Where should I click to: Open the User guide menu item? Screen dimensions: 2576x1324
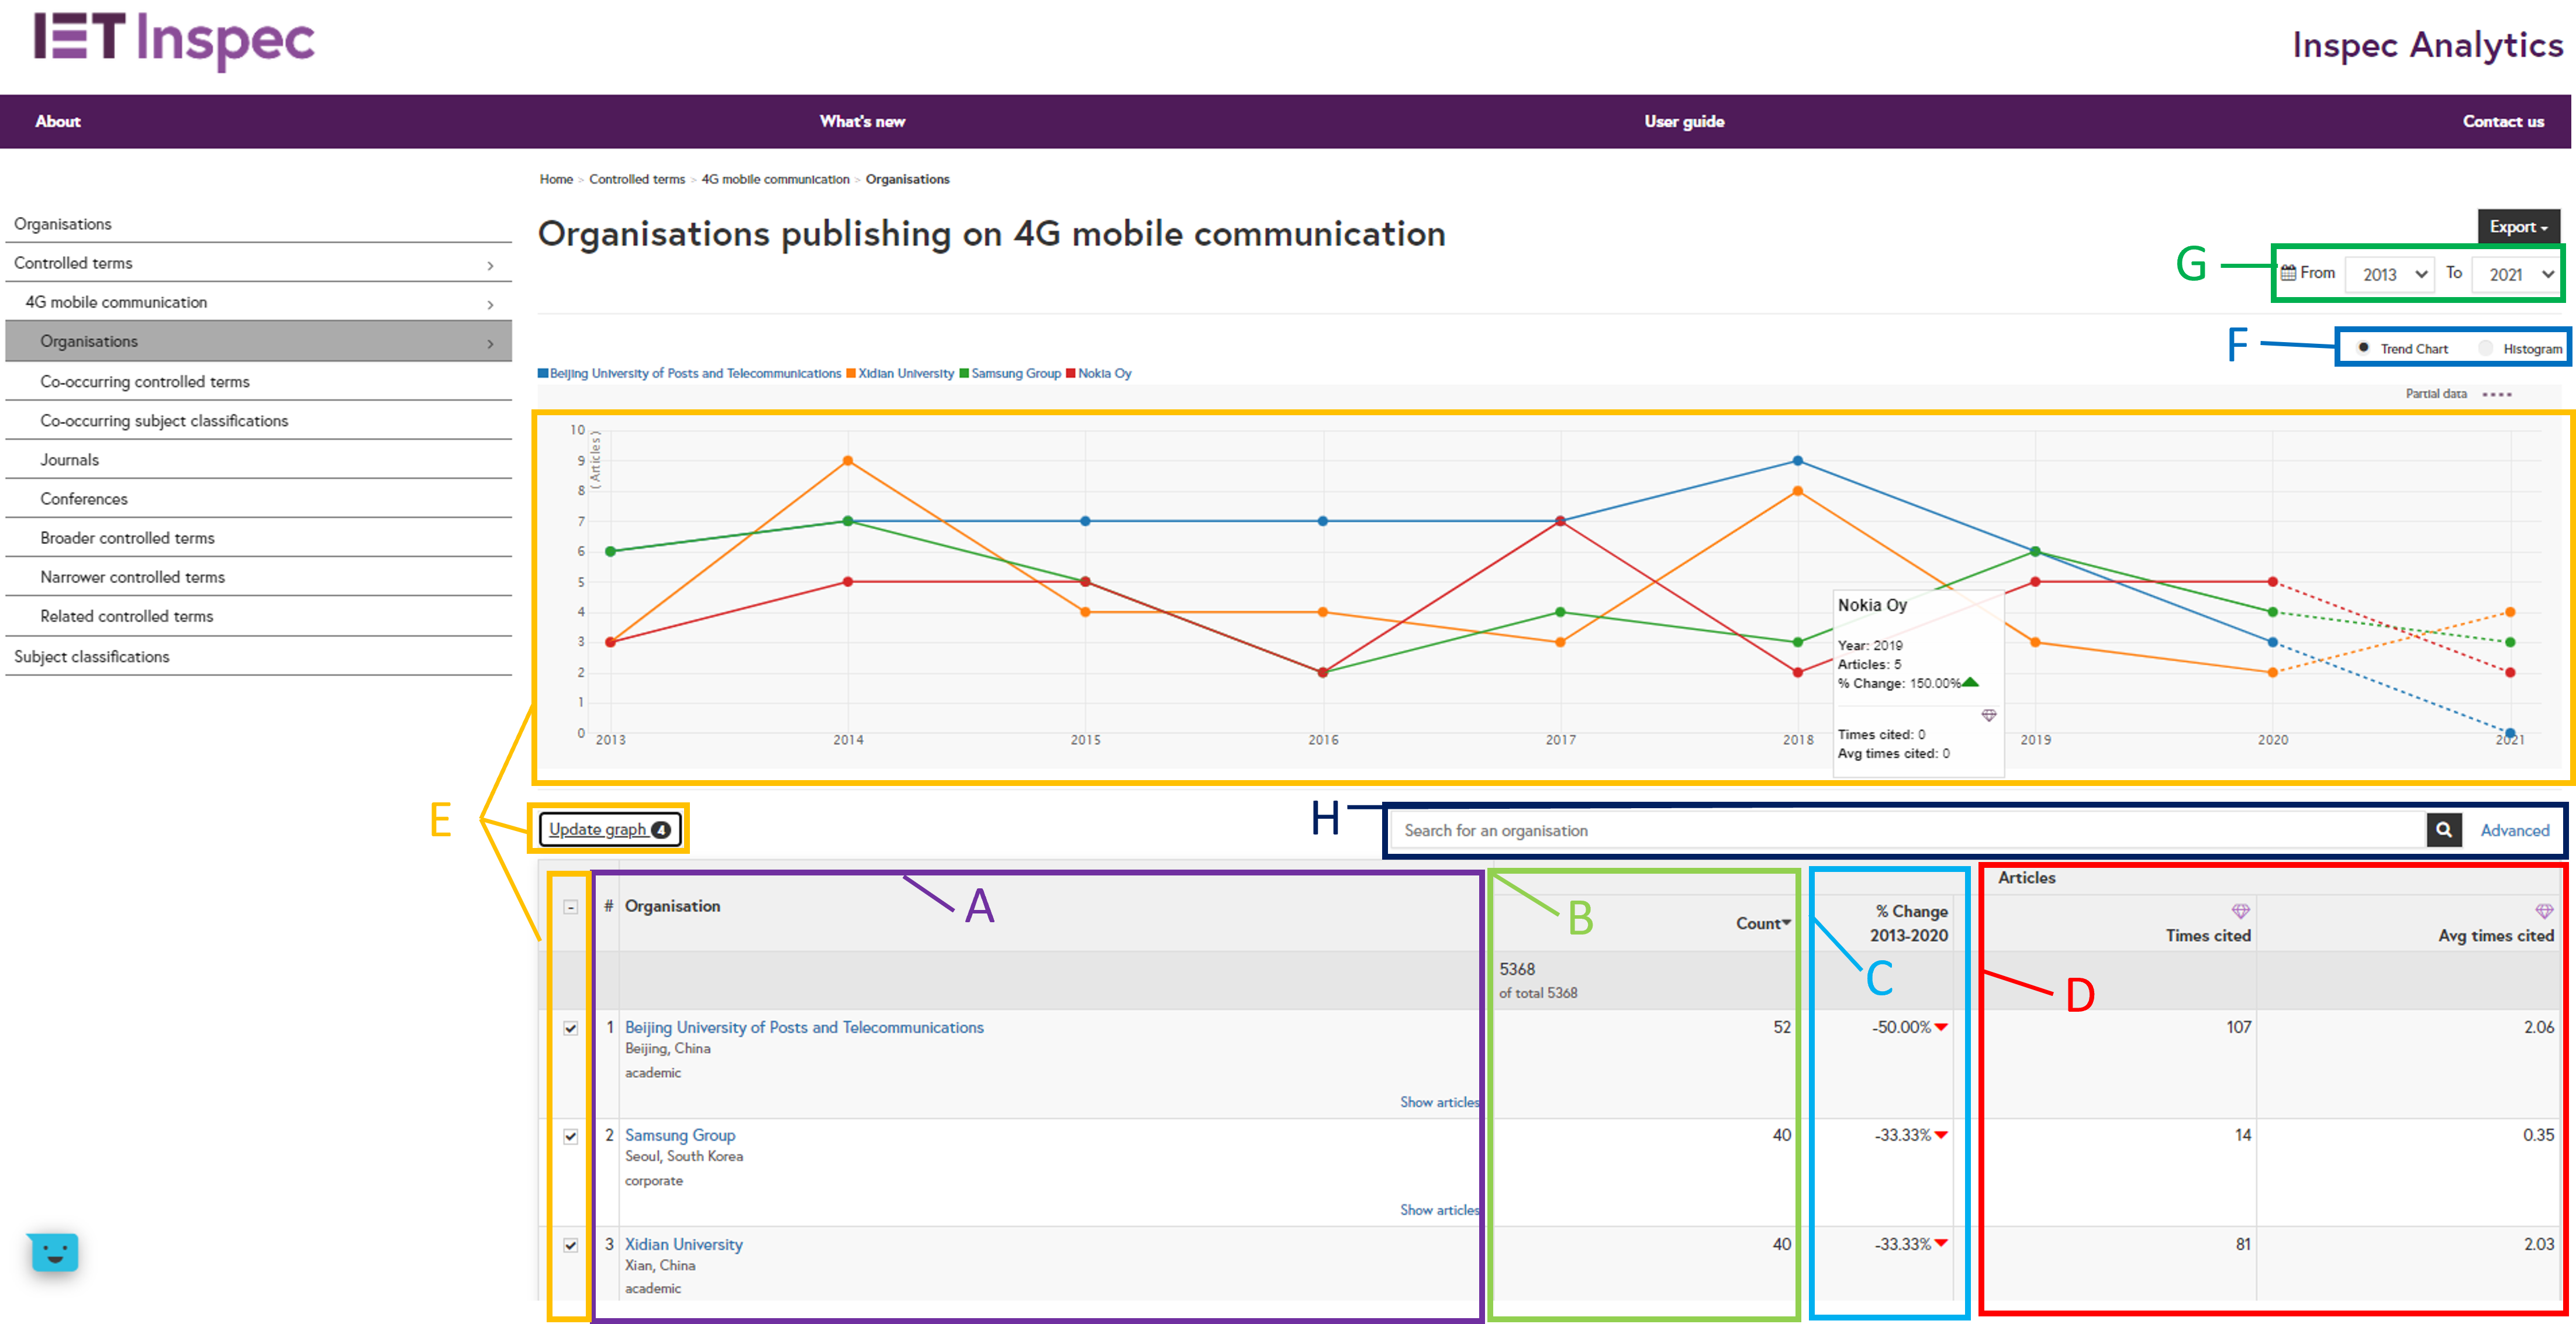(1684, 121)
